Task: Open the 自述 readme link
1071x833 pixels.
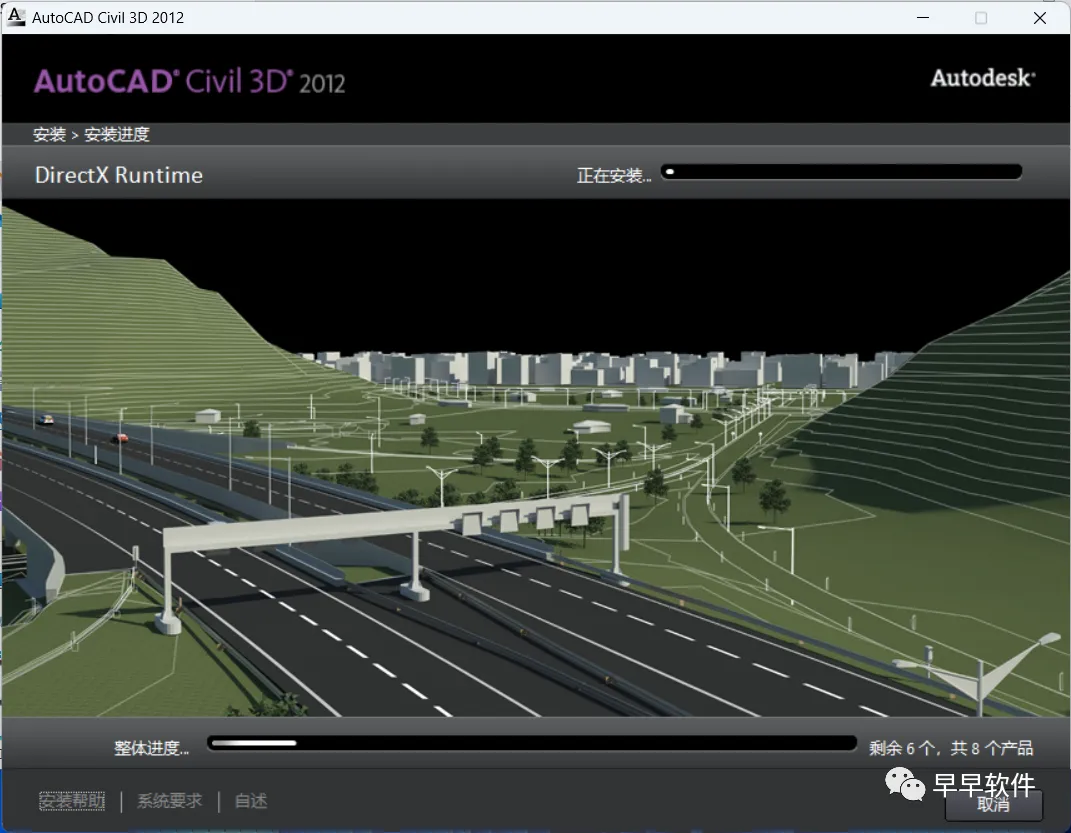Action: [x=251, y=800]
